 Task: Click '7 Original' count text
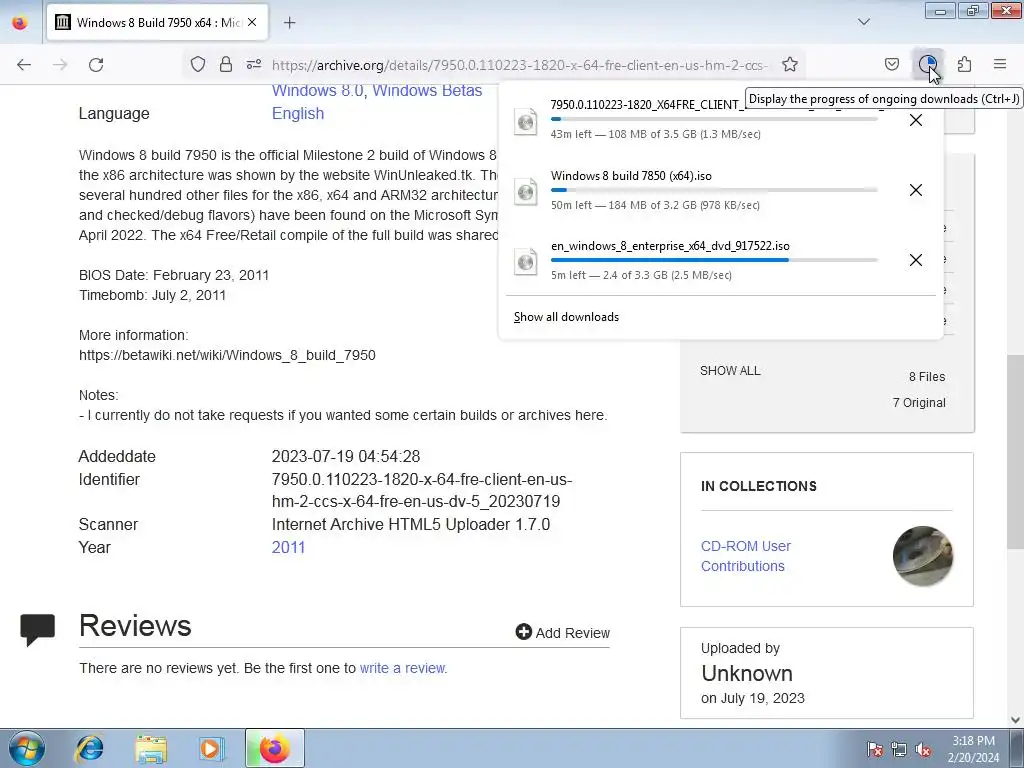(919, 403)
